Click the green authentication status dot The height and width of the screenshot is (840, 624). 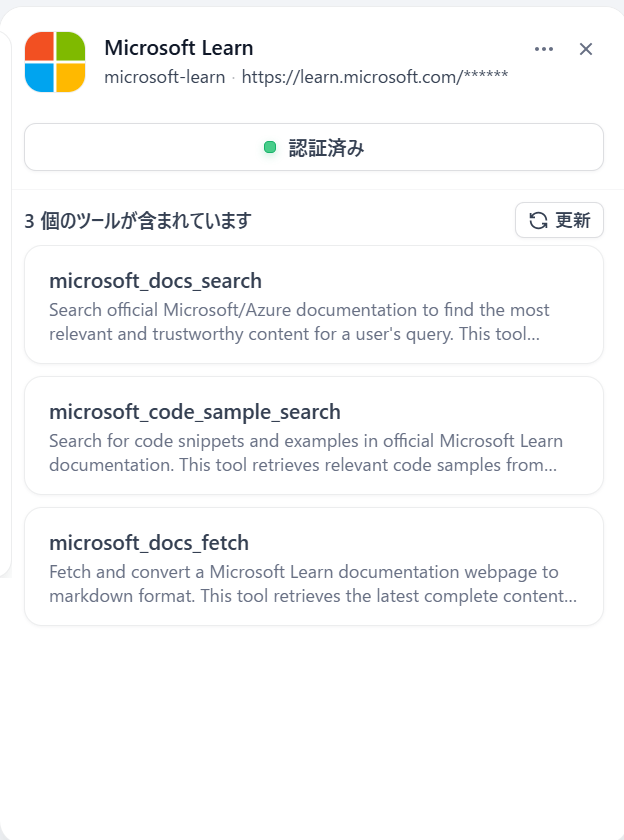click(x=270, y=148)
